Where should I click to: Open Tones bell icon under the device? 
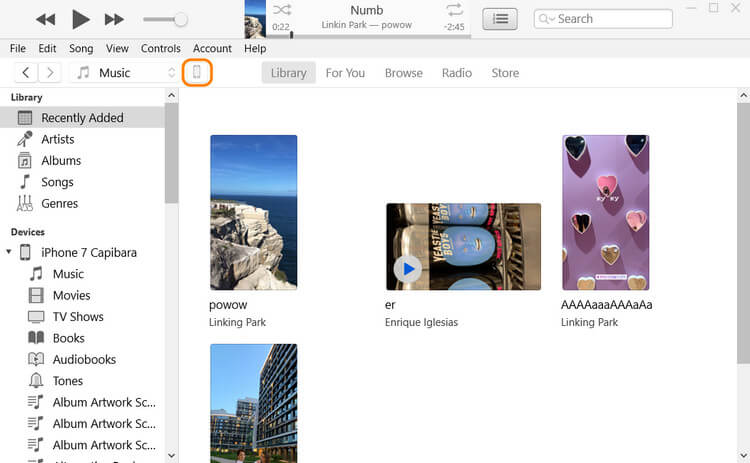[x=36, y=381]
